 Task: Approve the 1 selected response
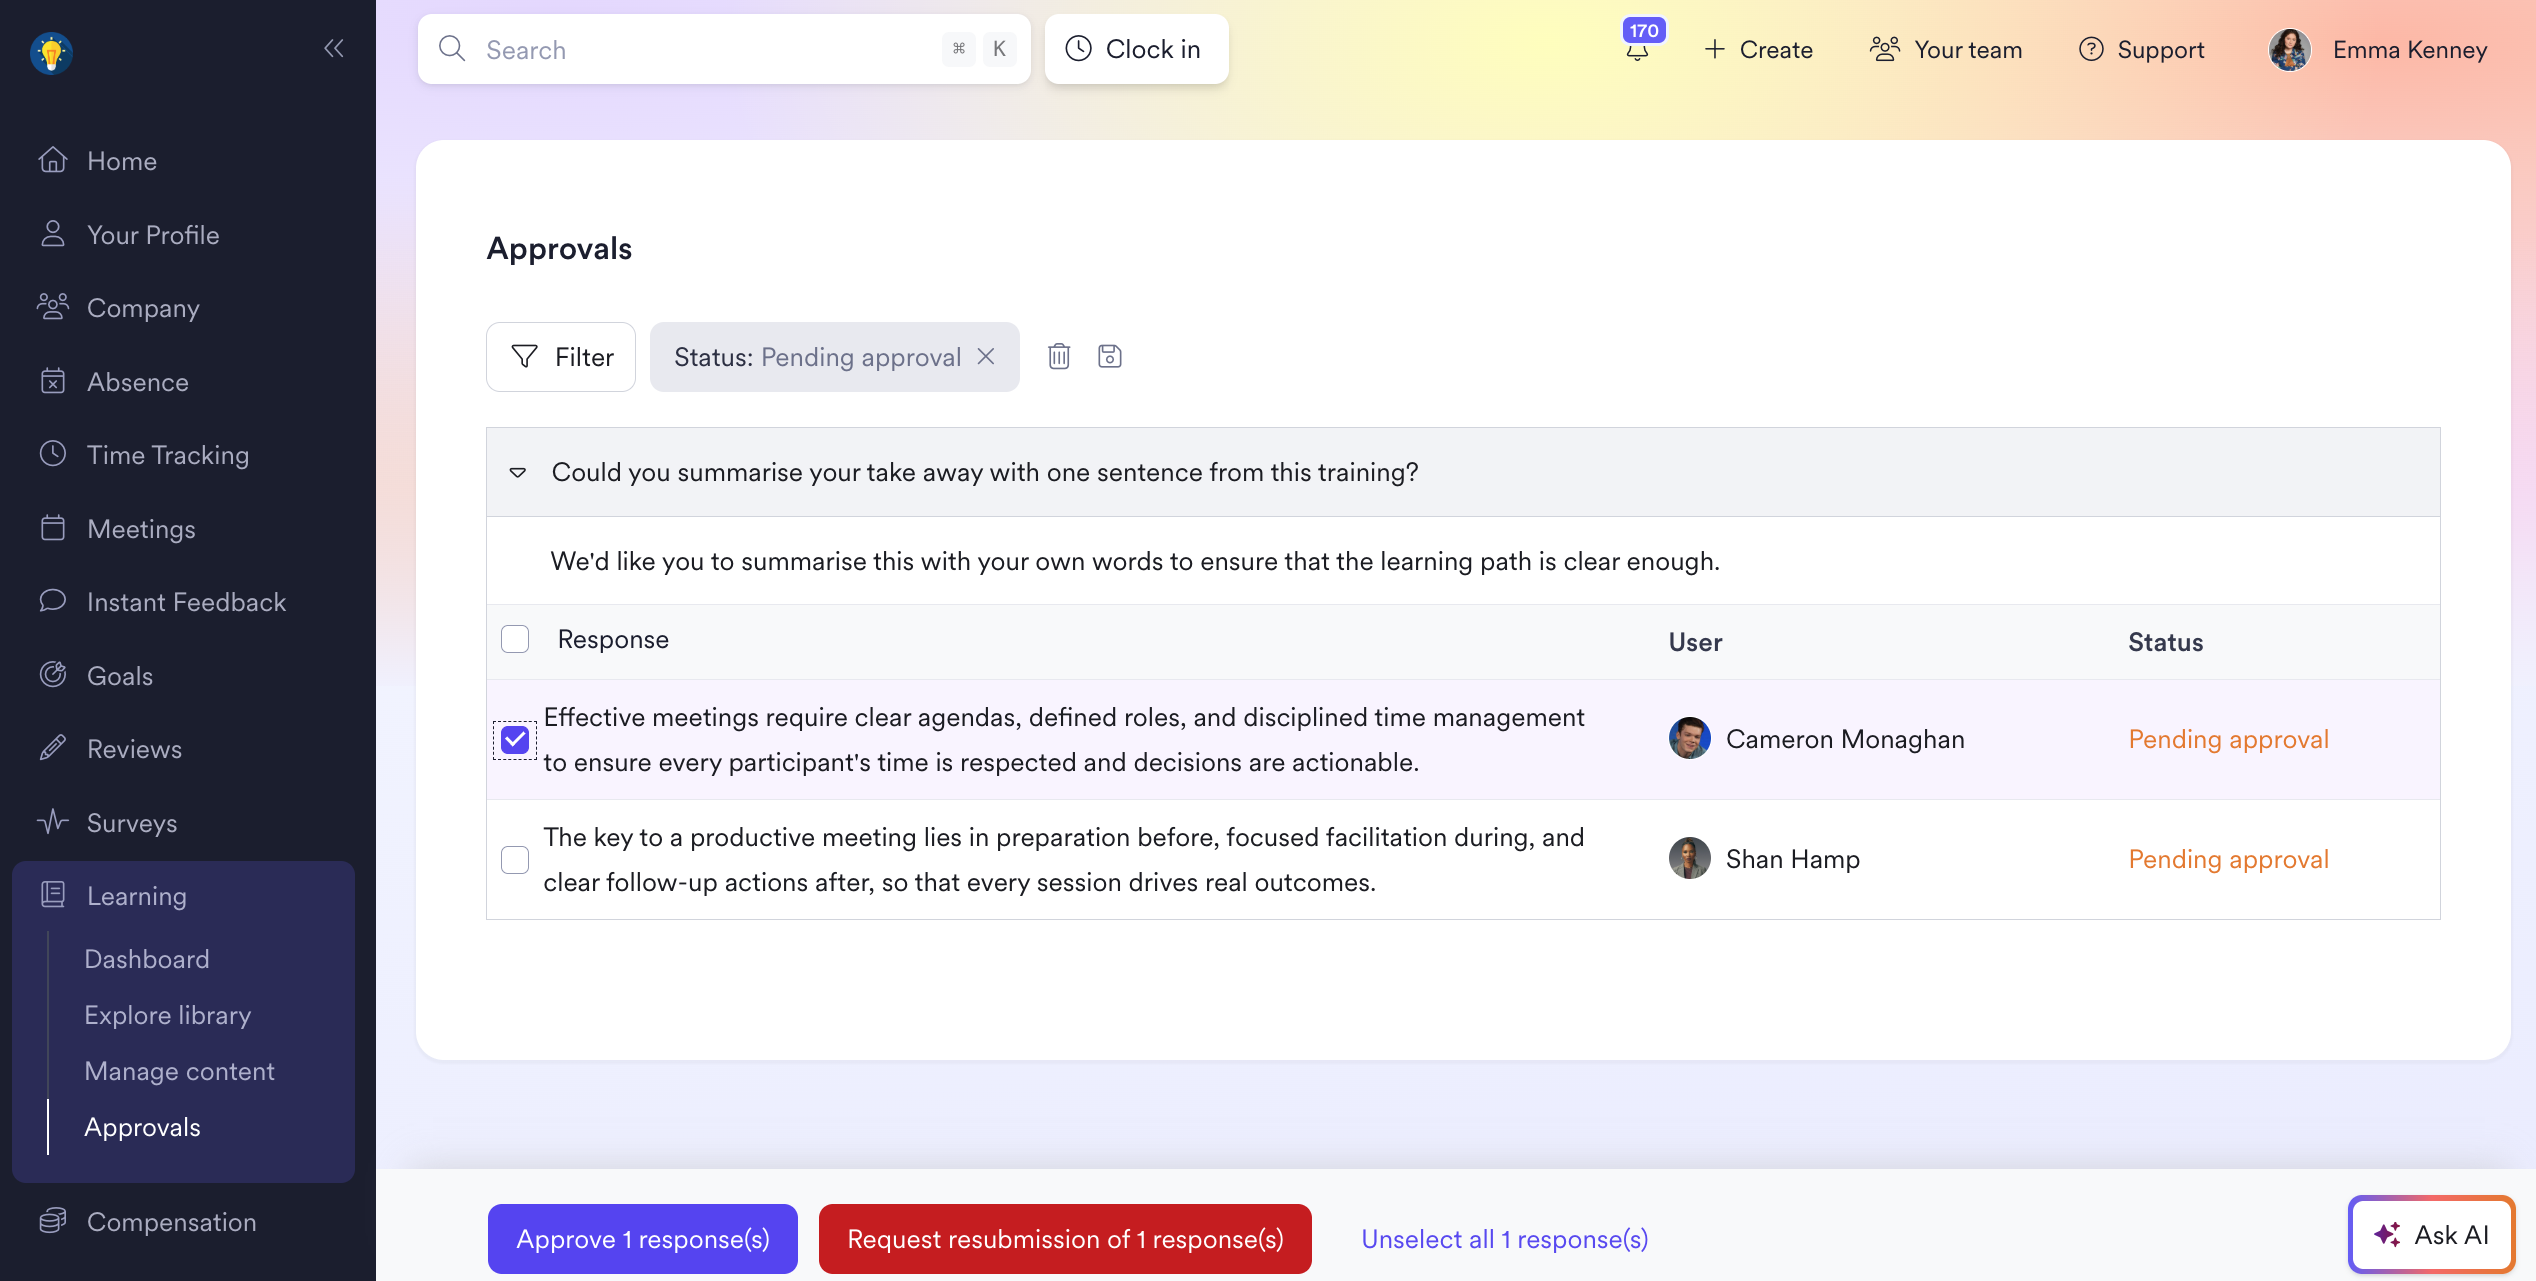[x=642, y=1239]
